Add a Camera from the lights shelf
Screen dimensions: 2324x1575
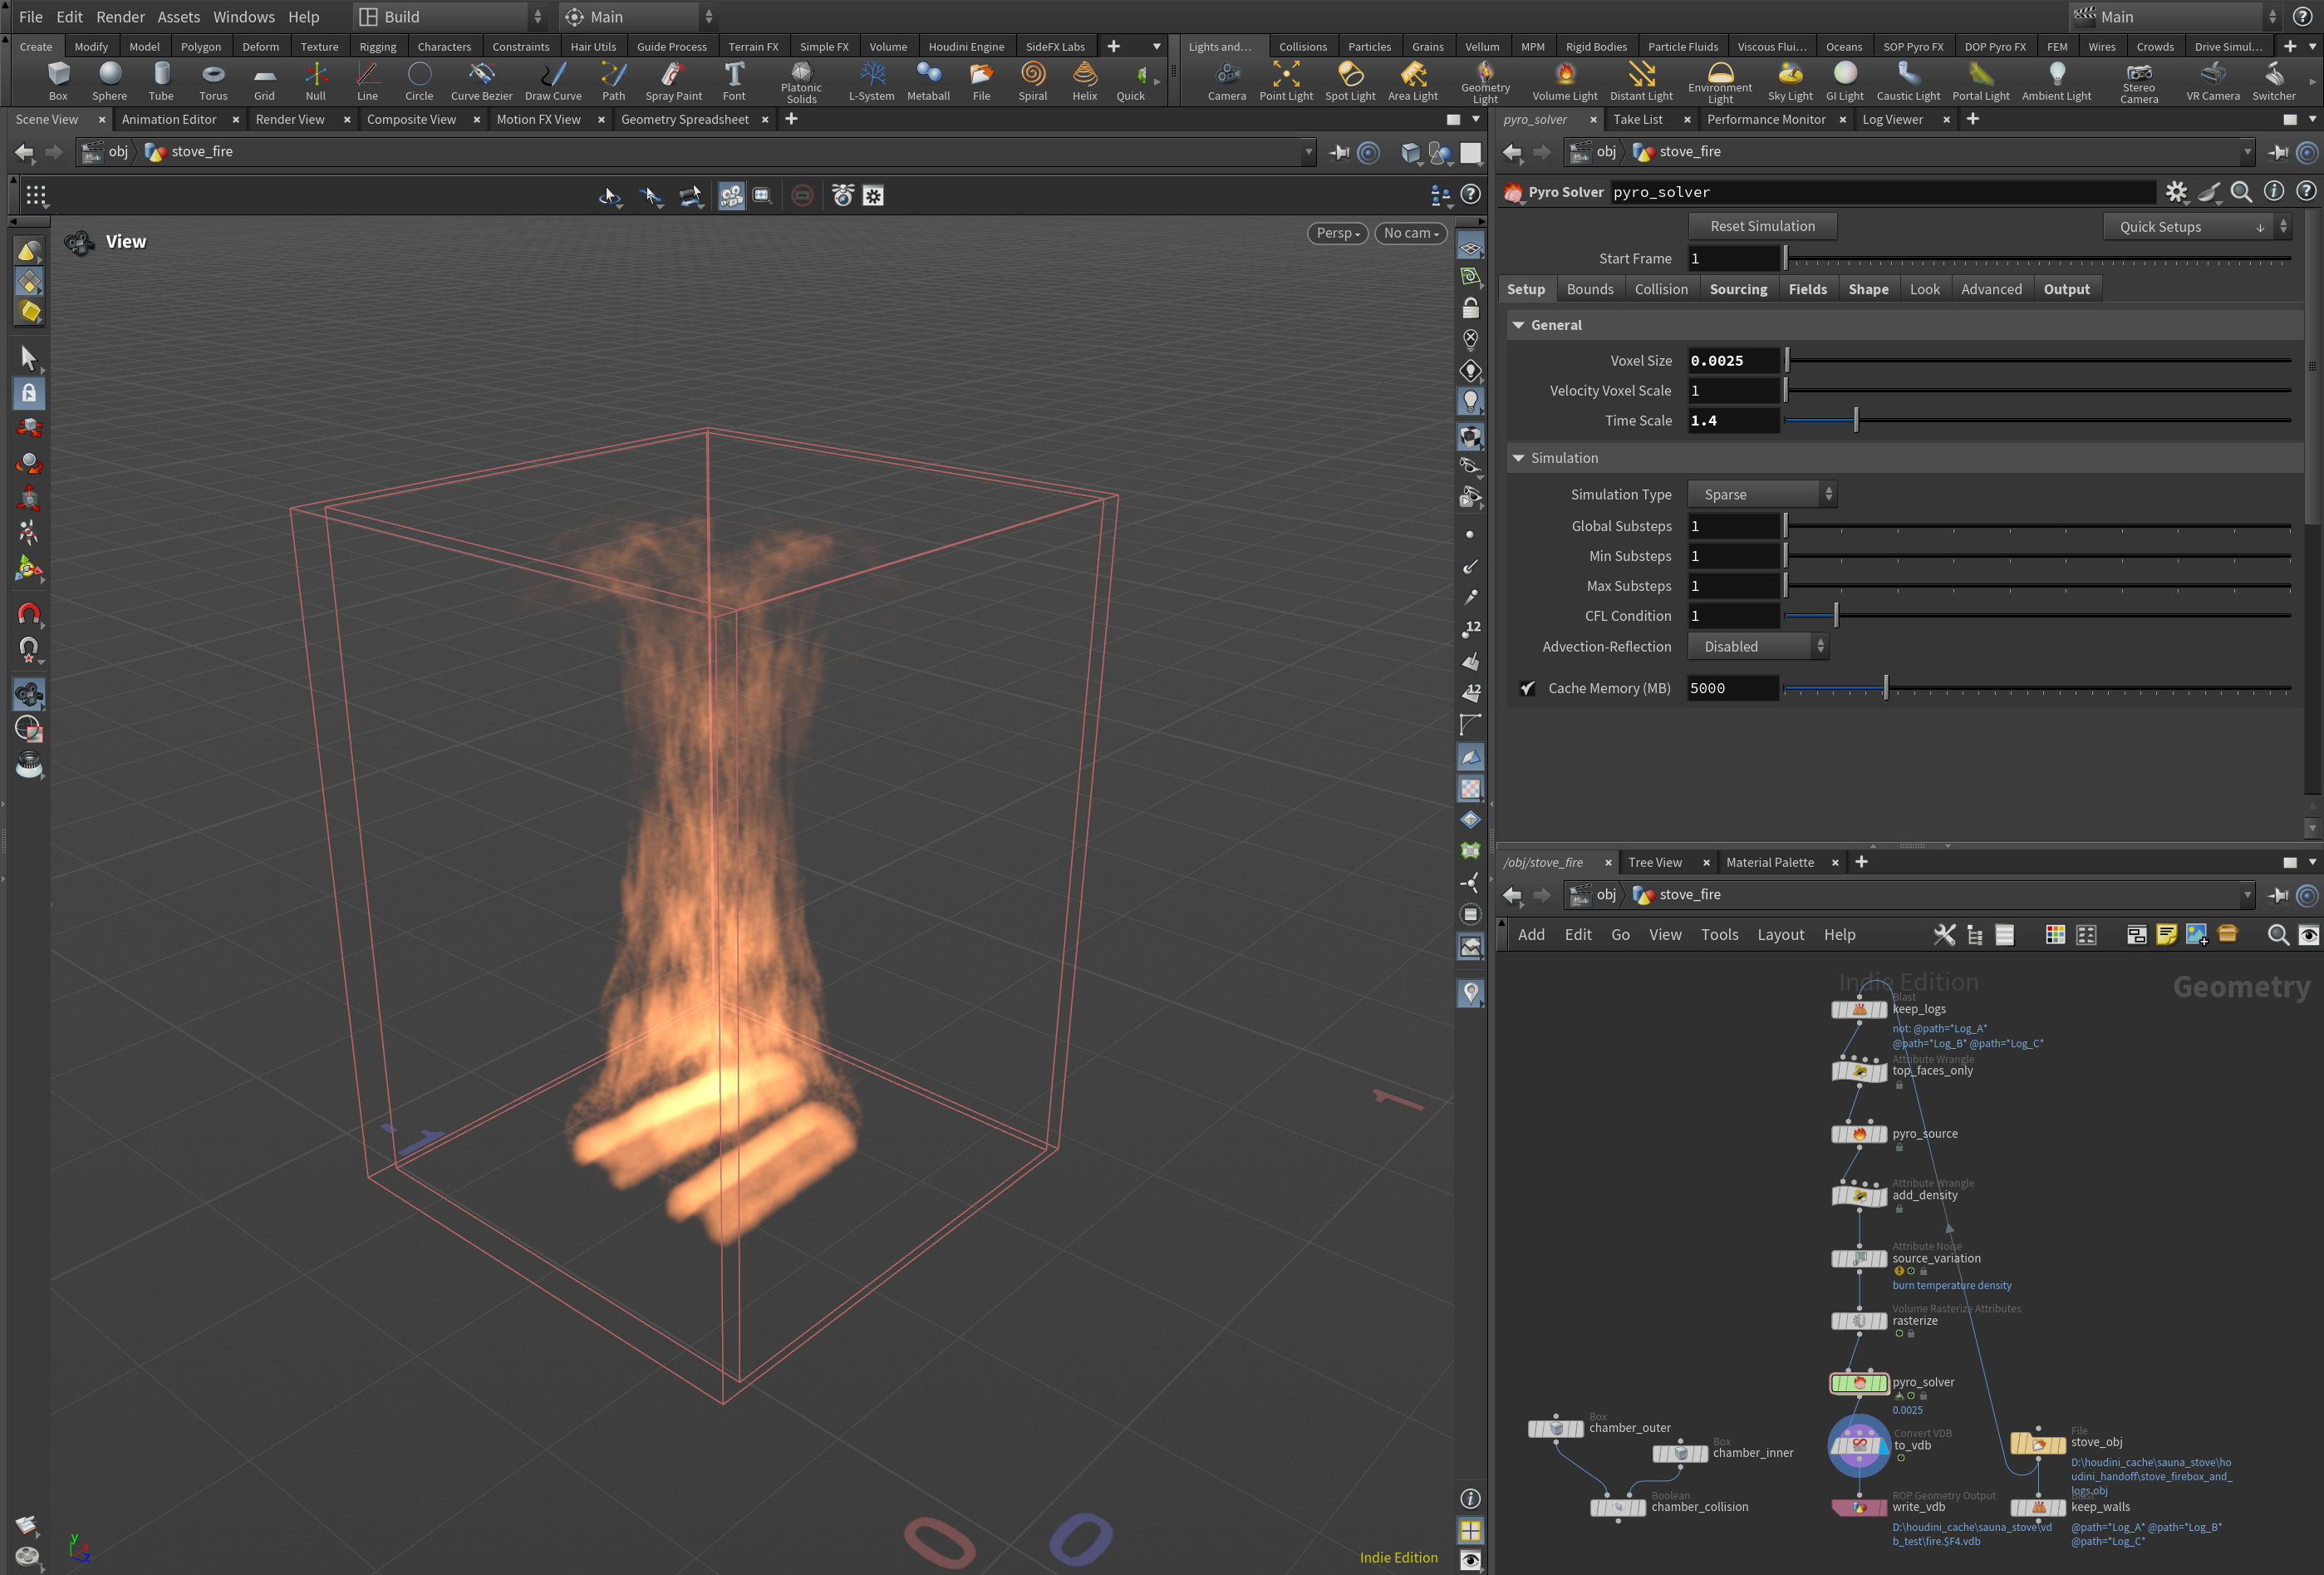click(x=1226, y=81)
